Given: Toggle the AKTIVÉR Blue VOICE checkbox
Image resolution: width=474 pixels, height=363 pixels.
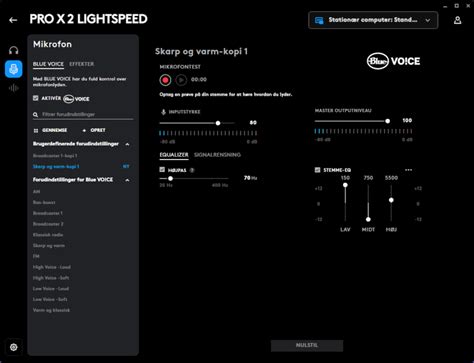Looking at the screenshot, I should (36, 98).
